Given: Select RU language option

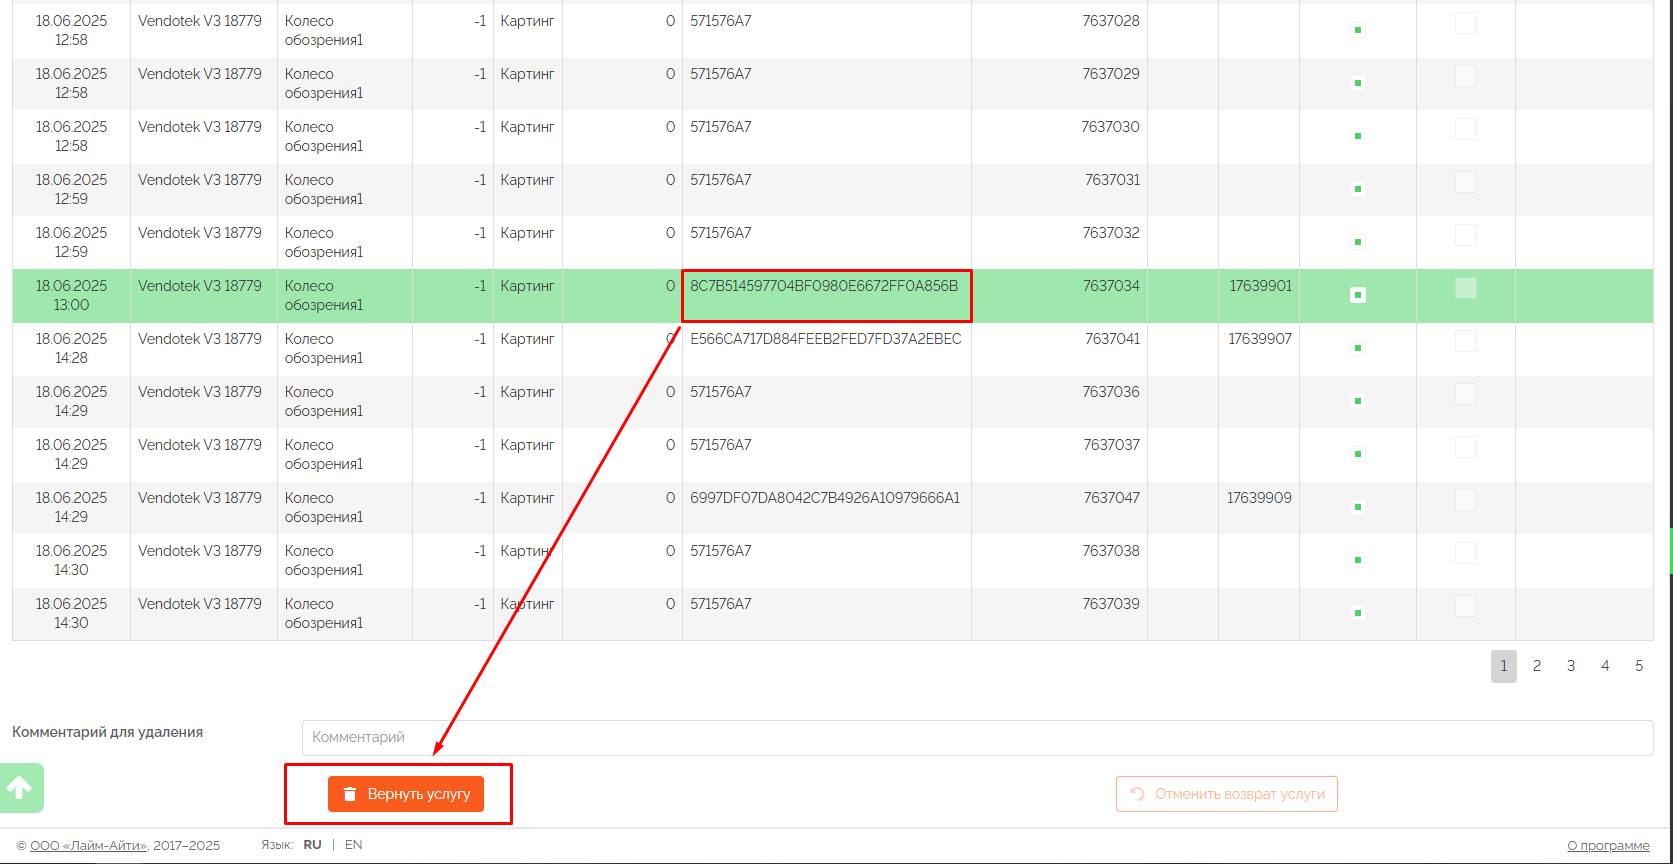Looking at the screenshot, I should pos(312,845).
